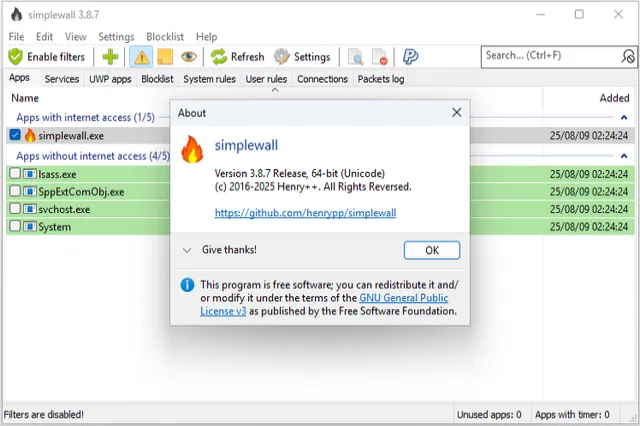
Task: Check the System checkbox
Action: click(15, 226)
